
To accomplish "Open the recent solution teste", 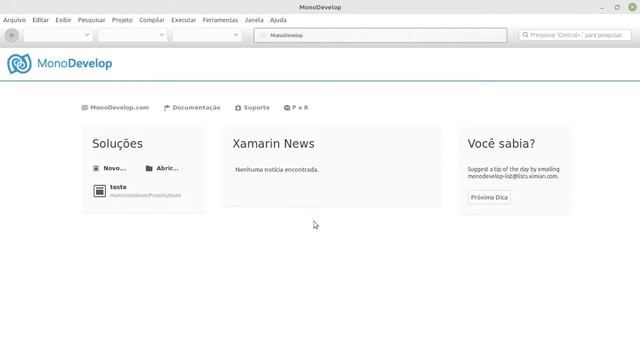I will coord(118,187).
